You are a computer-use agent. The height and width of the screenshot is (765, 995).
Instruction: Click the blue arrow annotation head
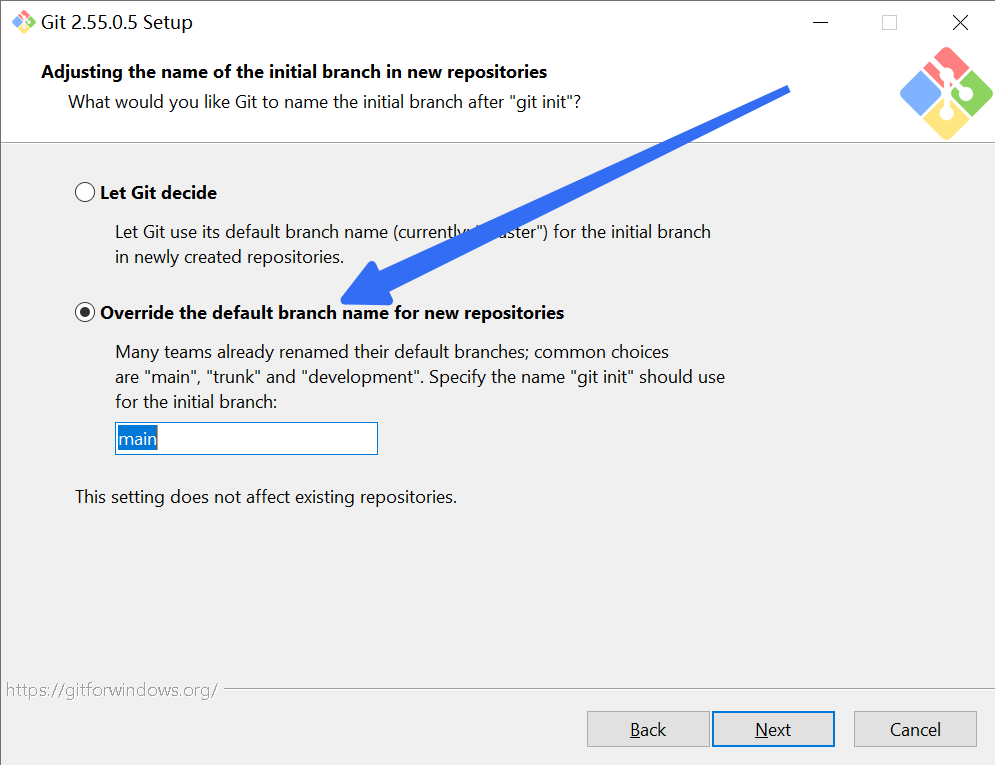(368, 284)
